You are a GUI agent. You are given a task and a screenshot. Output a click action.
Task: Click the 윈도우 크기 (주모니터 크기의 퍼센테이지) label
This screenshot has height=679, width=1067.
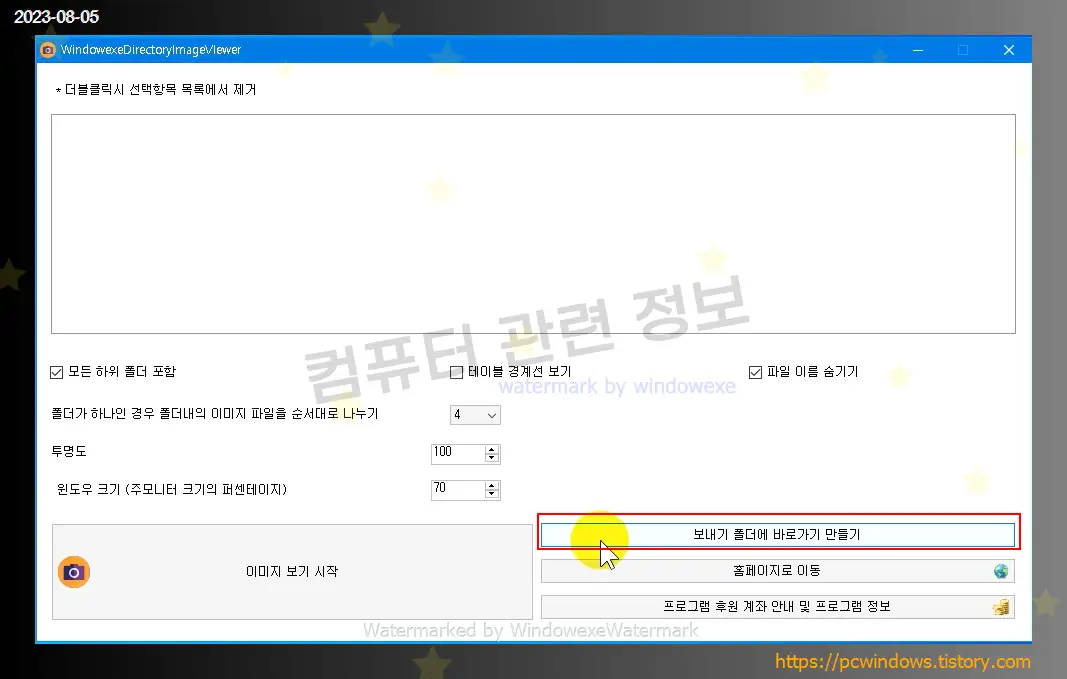(x=171, y=489)
